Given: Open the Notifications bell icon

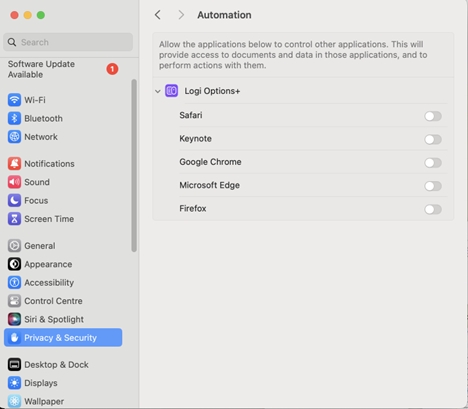Looking at the screenshot, I should (14, 164).
